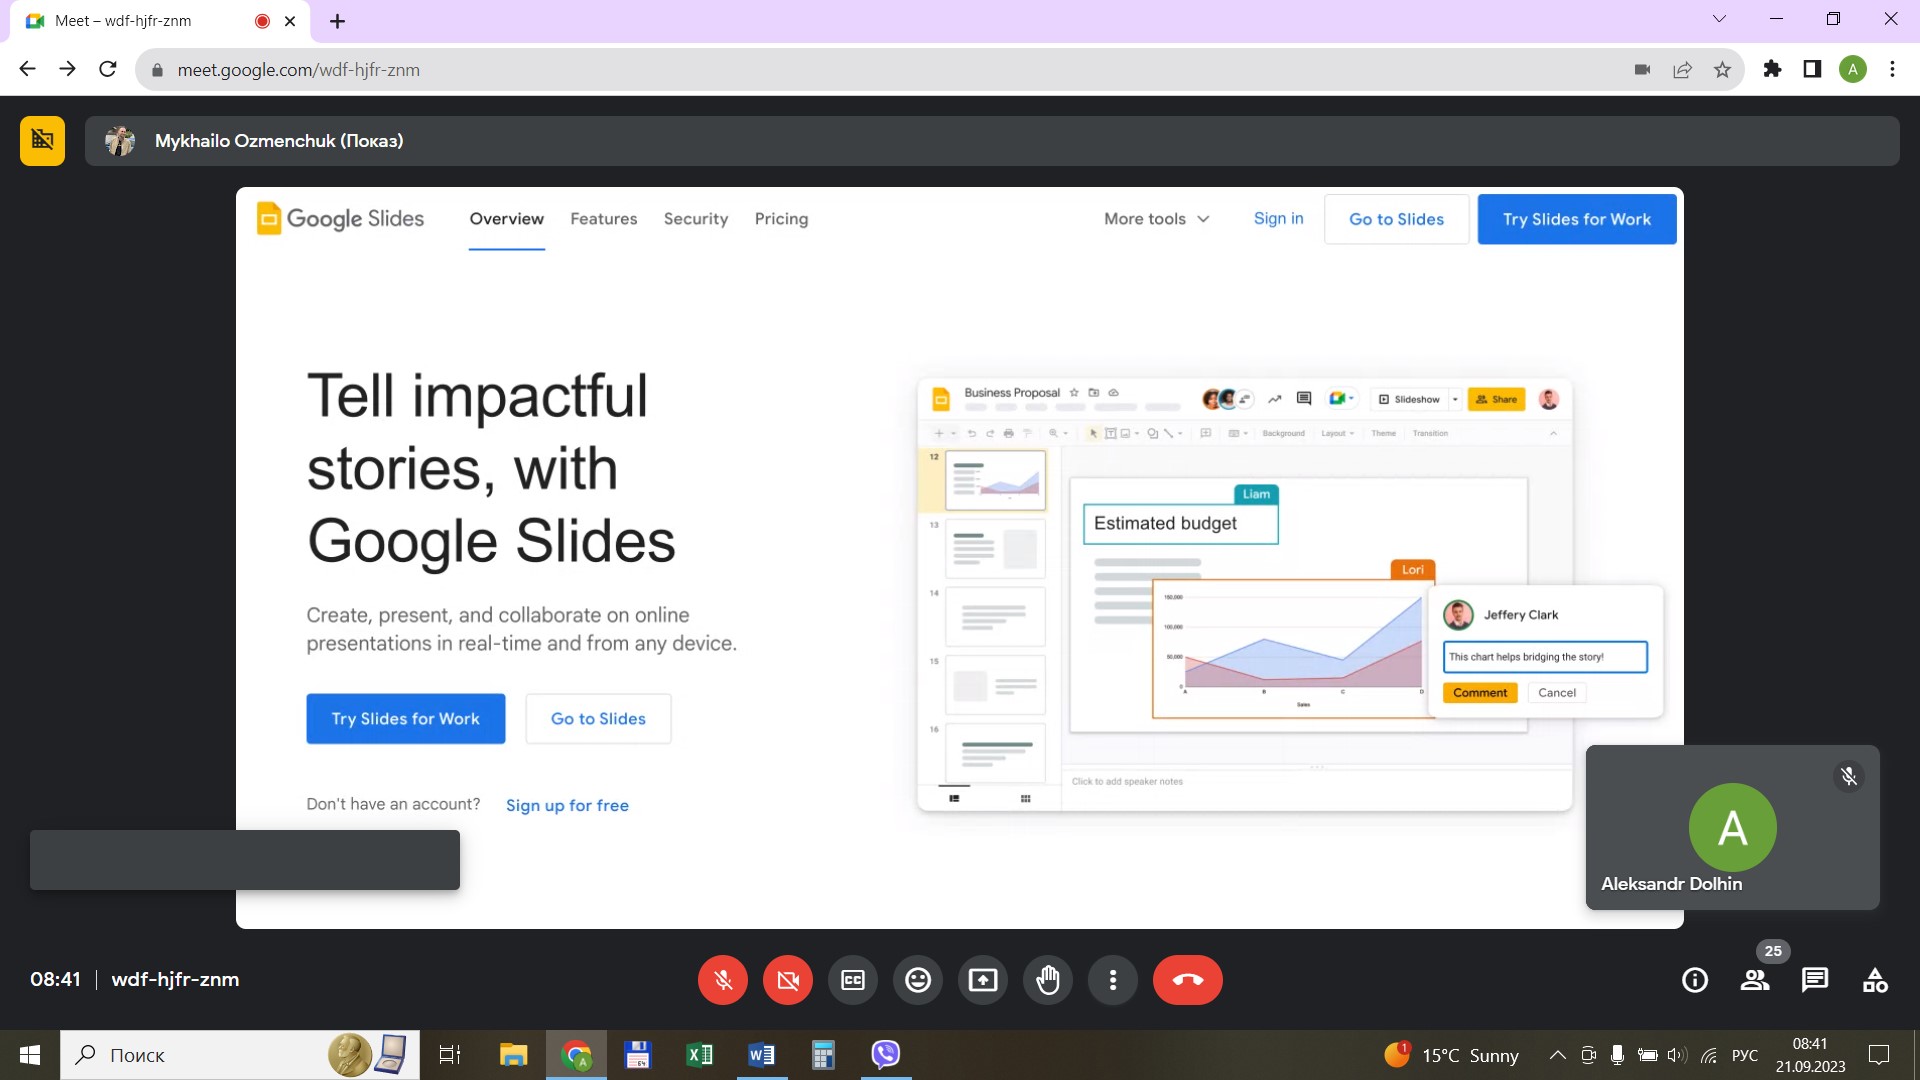Open Task View on taskbar
The height and width of the screenshot is (1080, 1920).
coord(450,1055)
